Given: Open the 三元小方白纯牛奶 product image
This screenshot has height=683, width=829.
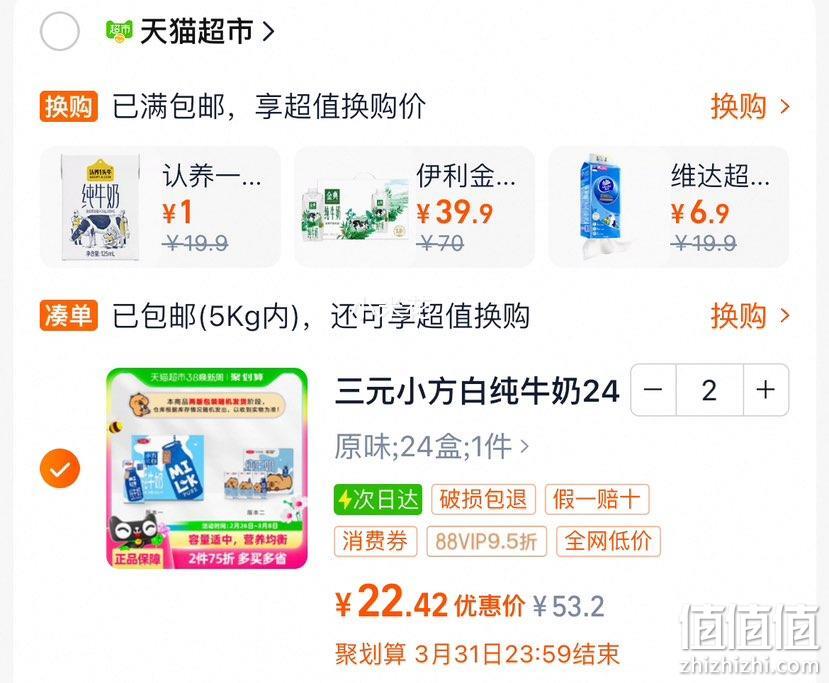Looking at the screenshot, I should [x=207, y=468].
